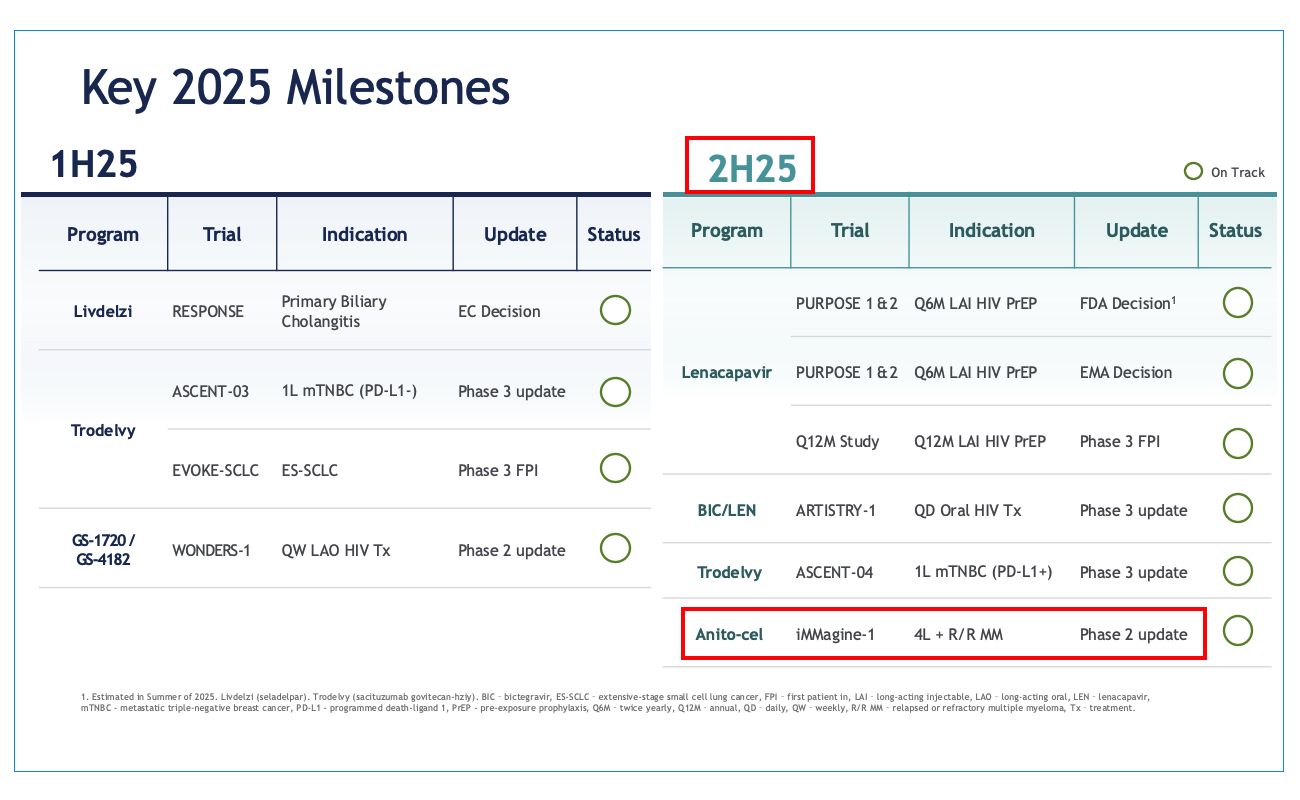The height and width of the screenshot is (800, 1300).
Task: Select the "ARTISTRY-1" trial cell
Action: [x=836, y=510]
